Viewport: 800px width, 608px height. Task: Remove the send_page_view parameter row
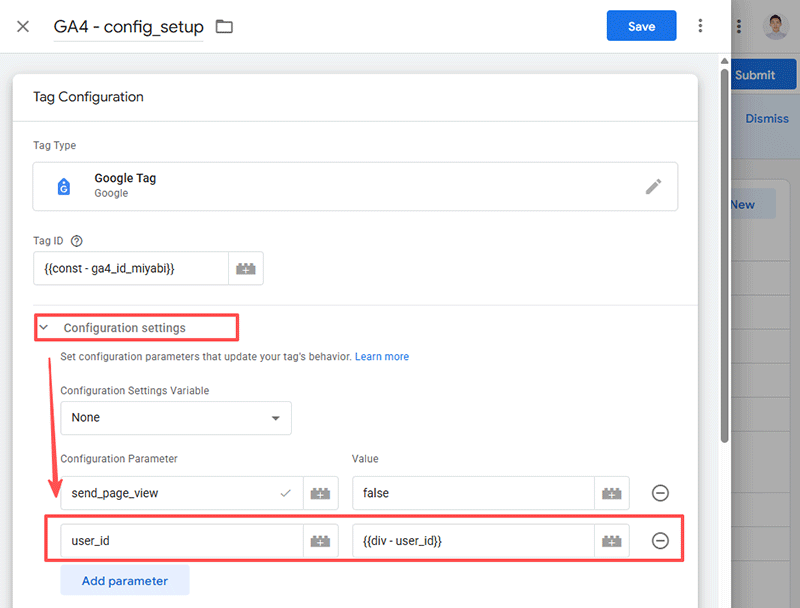[660, 493]
